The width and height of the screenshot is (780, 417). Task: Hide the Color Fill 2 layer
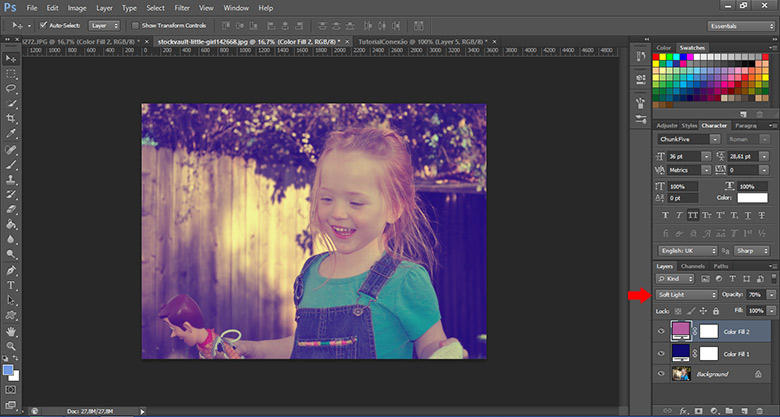pos(661,331)
